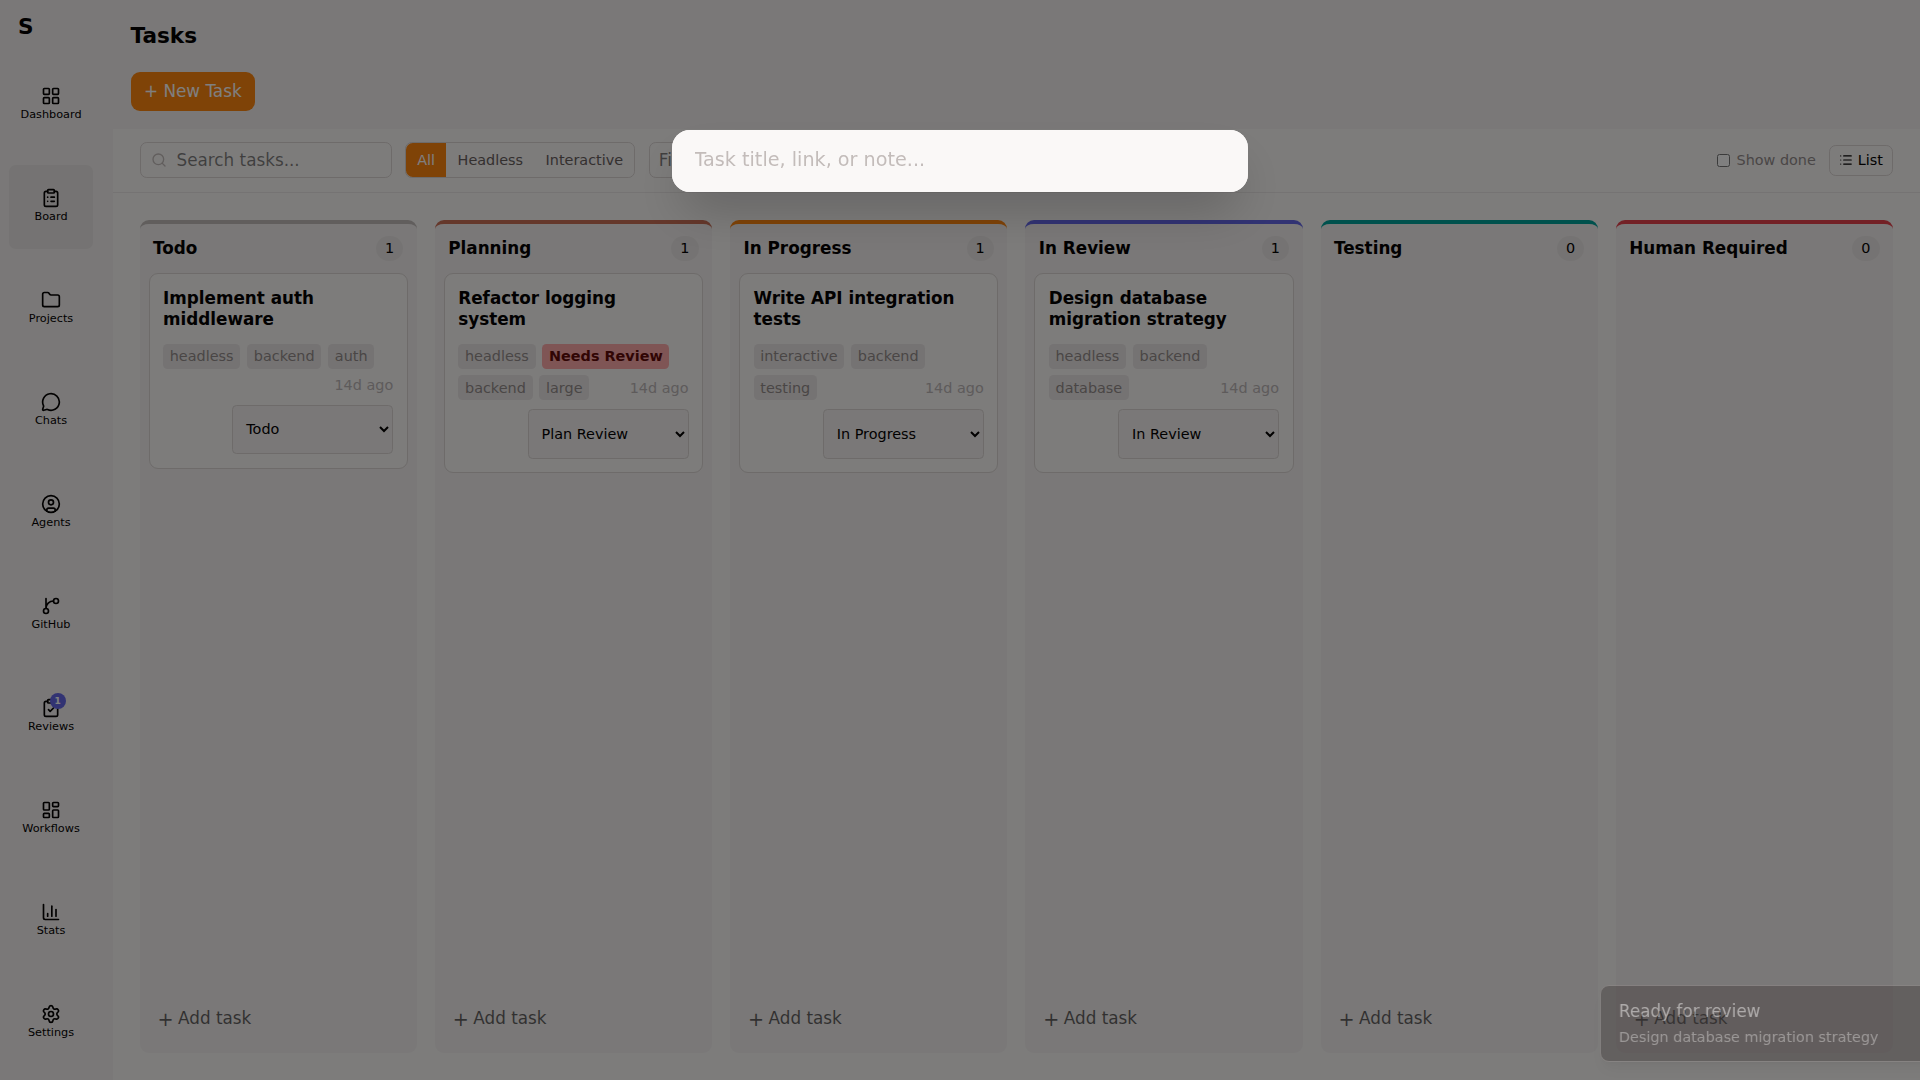Open the Projects folder icon
The height and width of the screenshot is (1080, 1920).
pyautogui.click(x=51, y=307)
